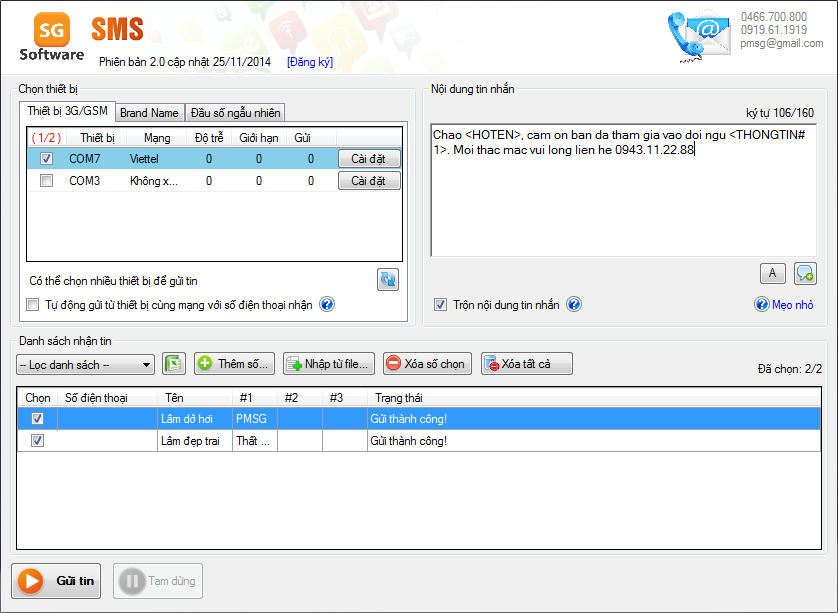Viewport: 838px width, 613px height.
Task: Click the 'Thêm số...' button
Action: click(x=235, y=364)
